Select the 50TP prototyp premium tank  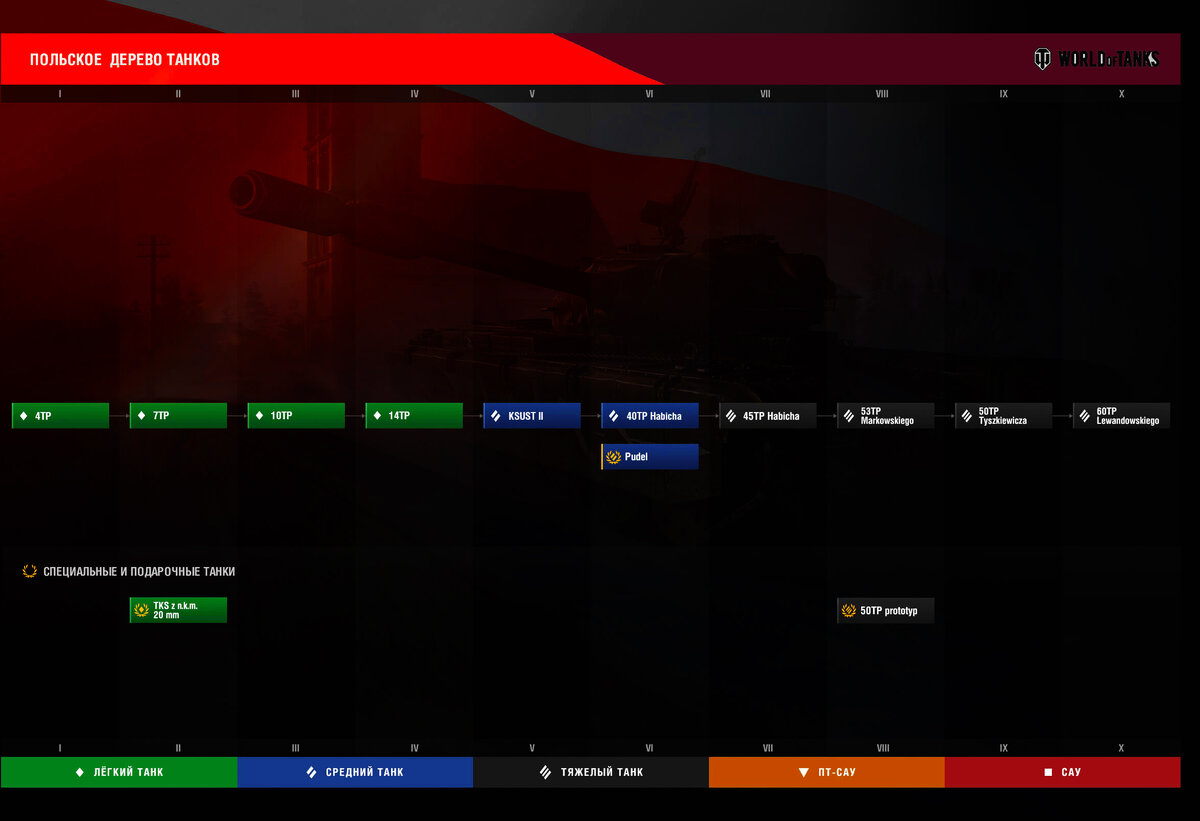(886, 610)
